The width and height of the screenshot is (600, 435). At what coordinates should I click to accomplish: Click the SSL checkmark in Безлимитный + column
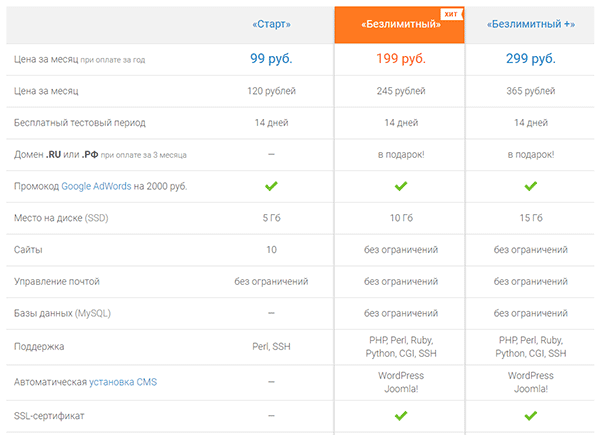(x=531, y=415)
